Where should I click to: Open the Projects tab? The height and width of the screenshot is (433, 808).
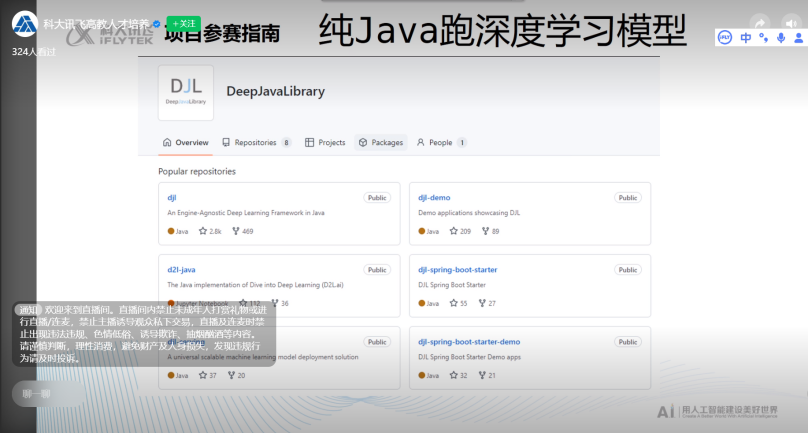[325, 142]
